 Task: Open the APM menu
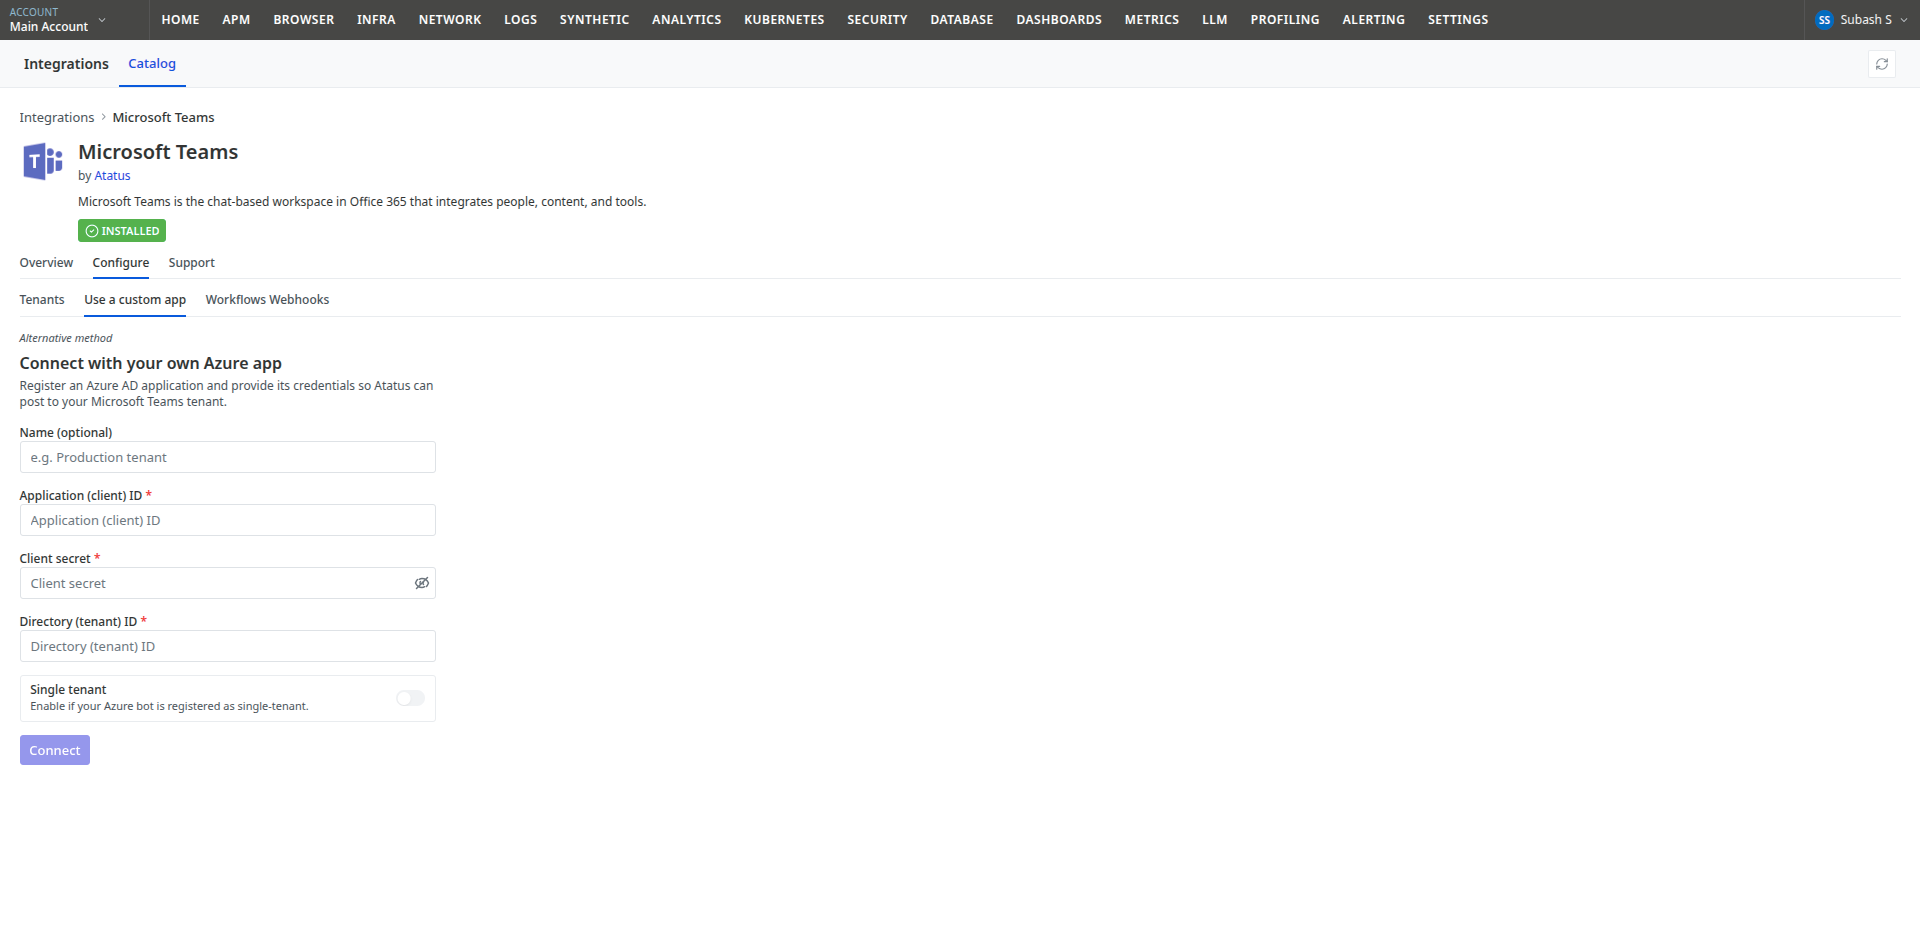pyautogui.click(x=236, y=20)
